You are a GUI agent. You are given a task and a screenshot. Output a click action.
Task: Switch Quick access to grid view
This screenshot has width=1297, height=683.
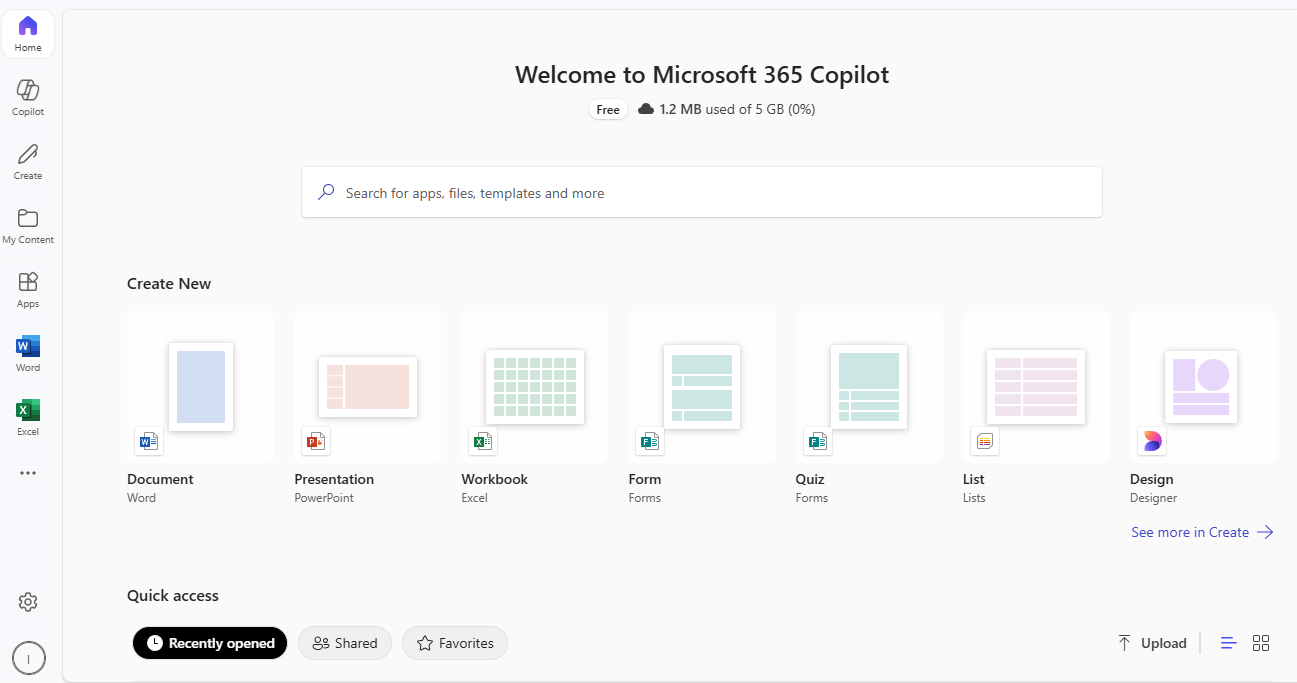click(1261, 643)
